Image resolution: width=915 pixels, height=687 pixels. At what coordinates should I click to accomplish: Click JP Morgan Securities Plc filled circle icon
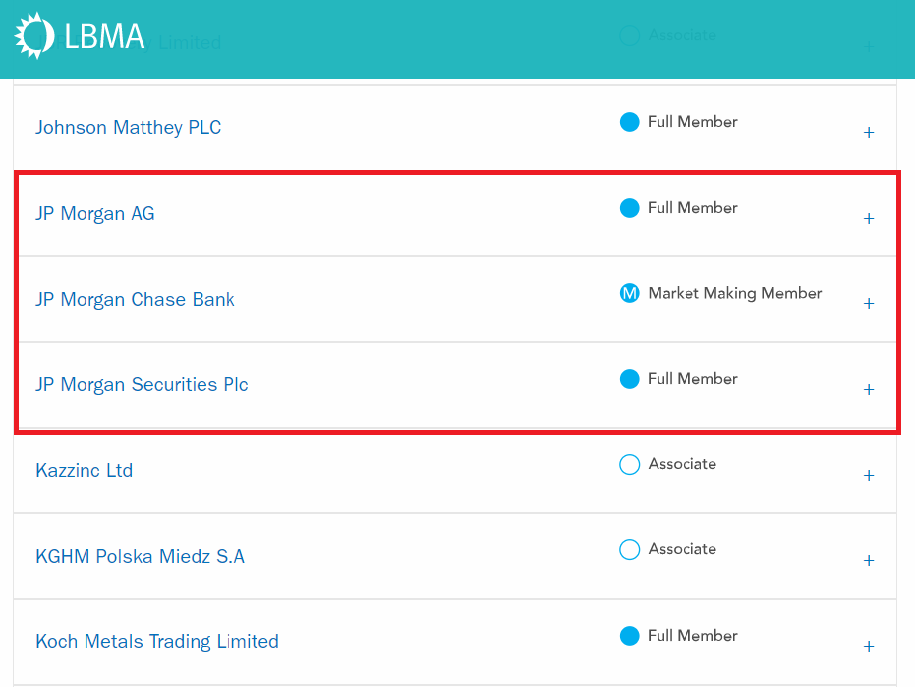629,379
